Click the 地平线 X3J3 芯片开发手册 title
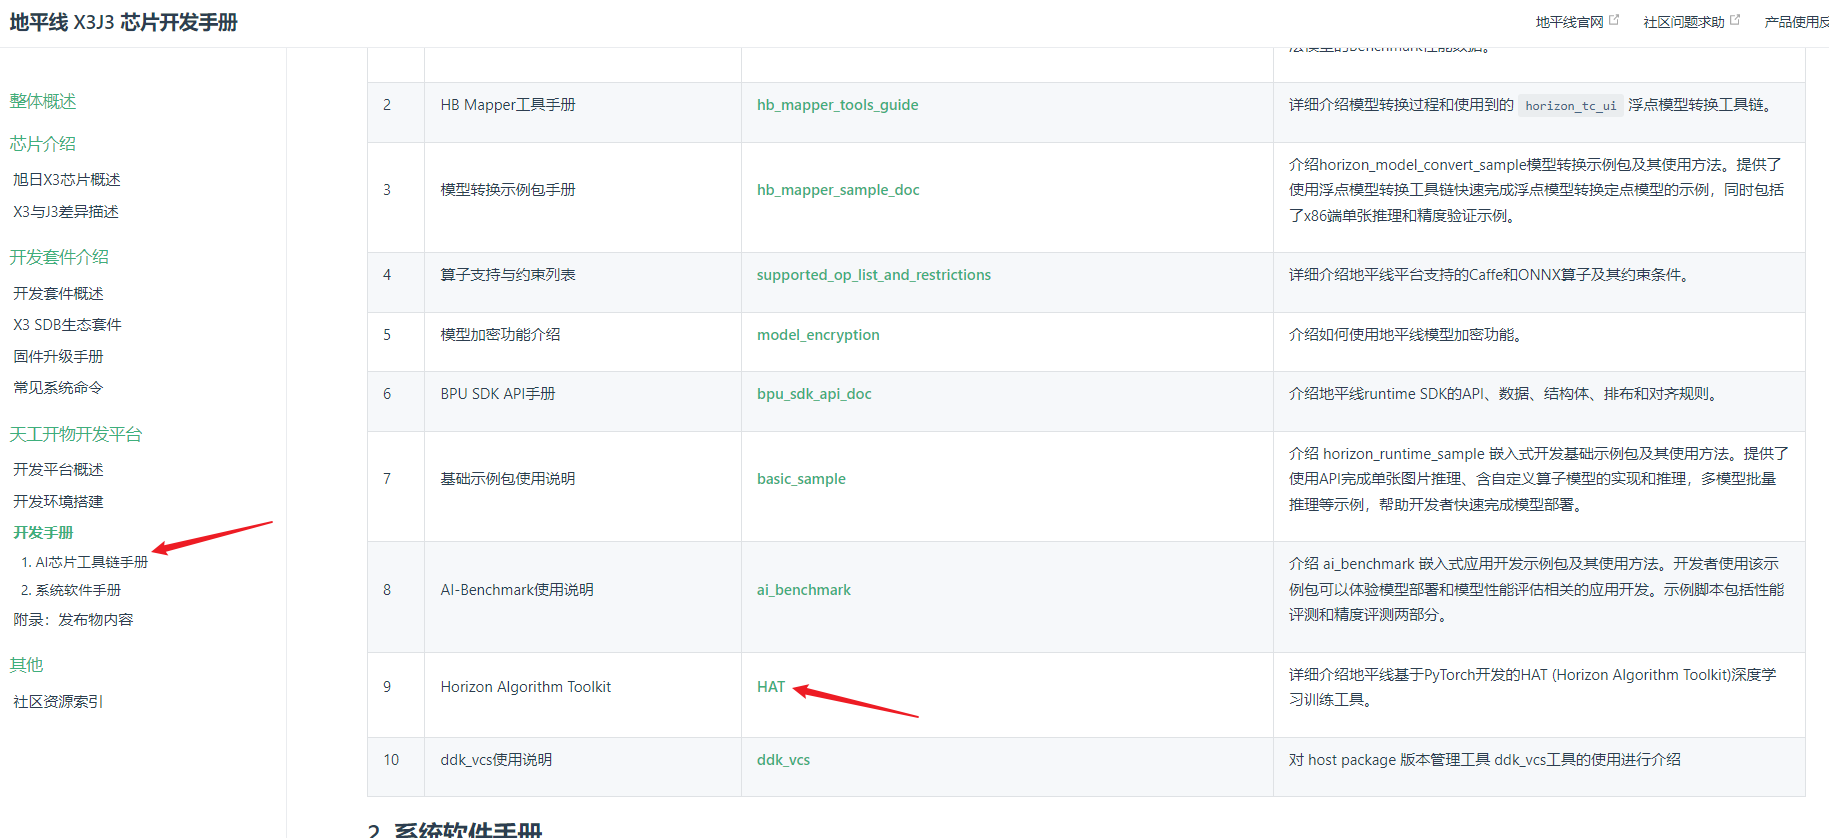Image resolution: width=1829 pixels, height=838 pixels. (x=124, y=22)
